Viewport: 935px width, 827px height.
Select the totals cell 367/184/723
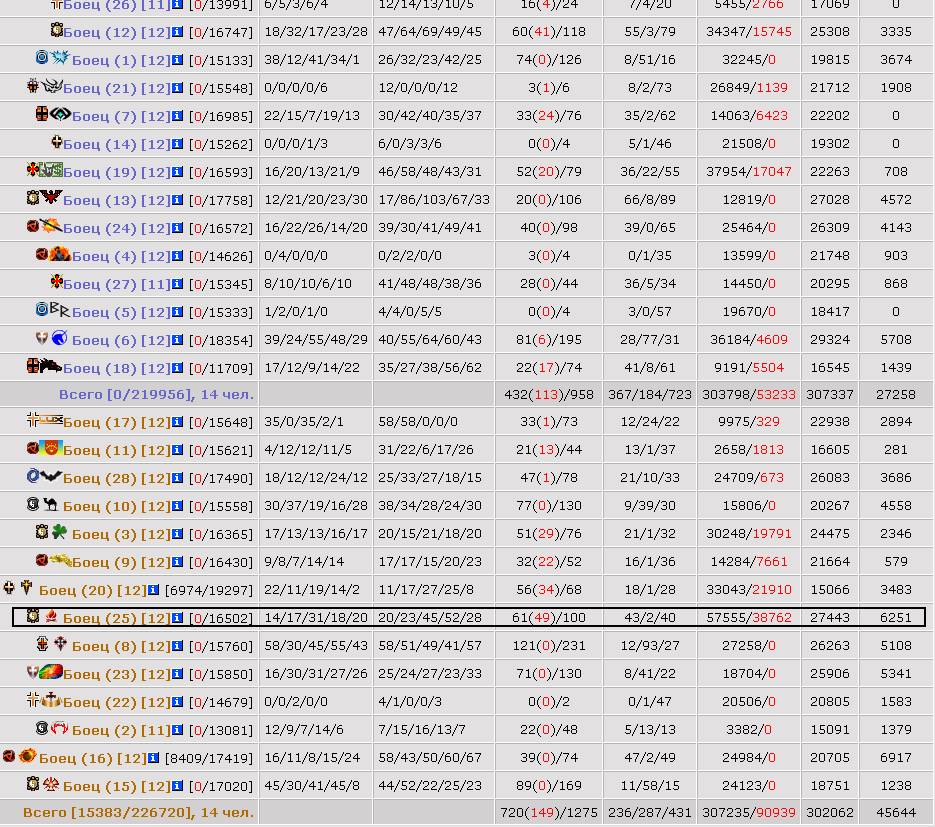(650, 395)
